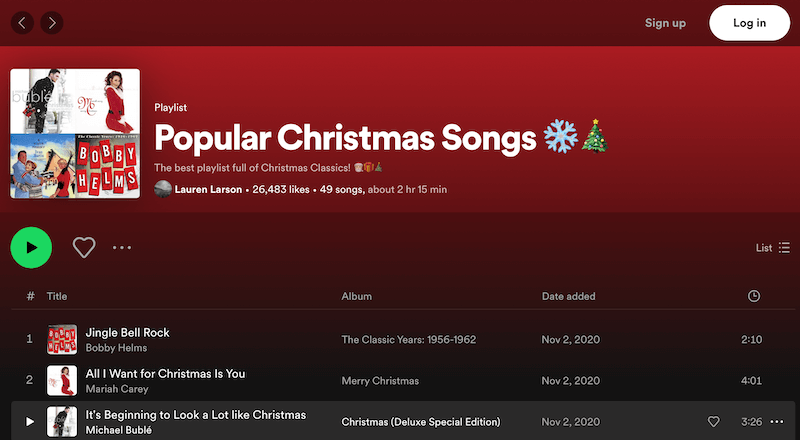The height and width of the screenshot is (440, 800).
Task: Open more options dots beside the heart
Action: click(x=122, y=247)
